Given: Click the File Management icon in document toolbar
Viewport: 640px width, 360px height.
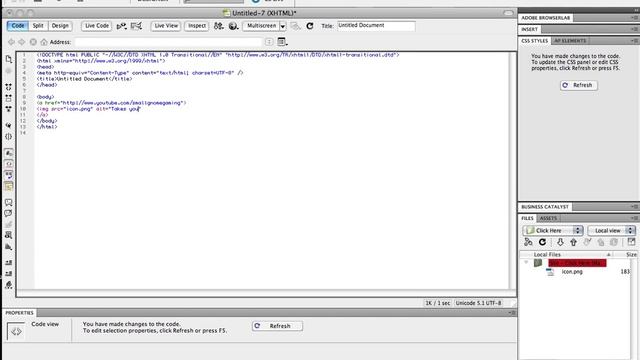Looking at the screenshot, I should tap(219, 26).
